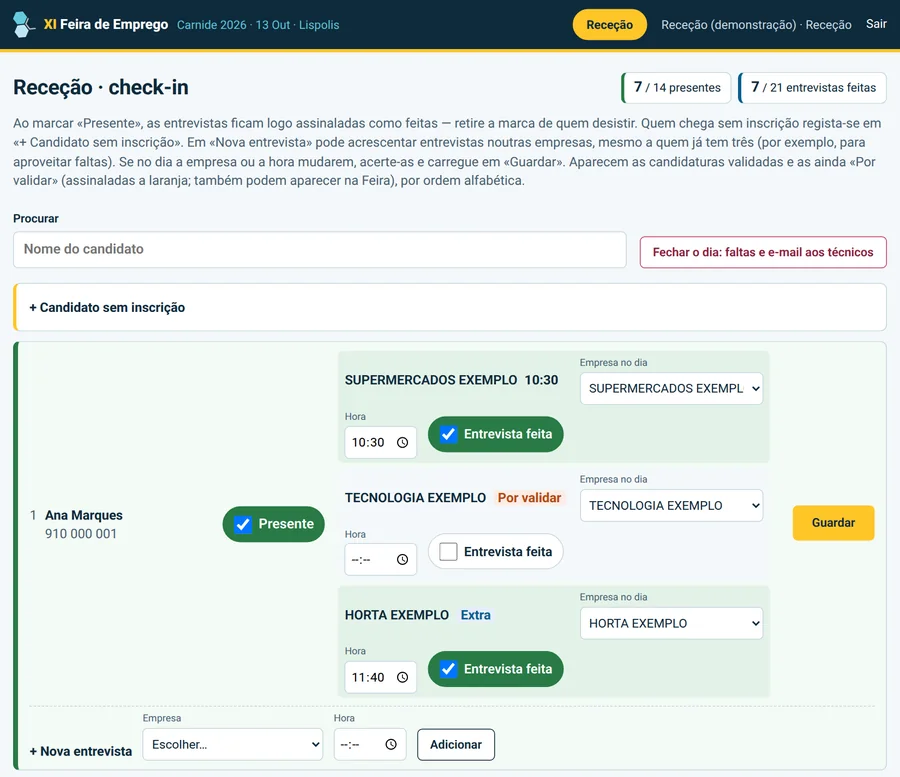The image size is (900, 777).
Task: Uncheck Entrevista feita for Supermercados Exemplo
Action: (x=448, y=434)
